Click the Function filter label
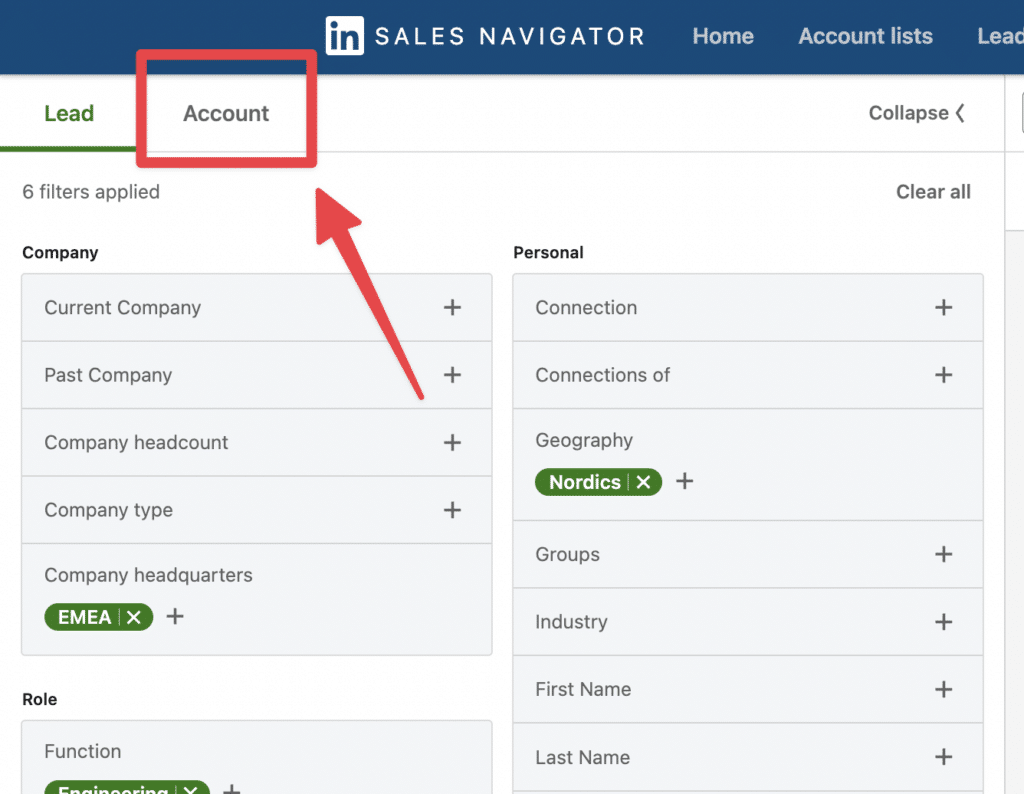The height and width of the screenshot is (794, 1024). (x=83, y=752)
